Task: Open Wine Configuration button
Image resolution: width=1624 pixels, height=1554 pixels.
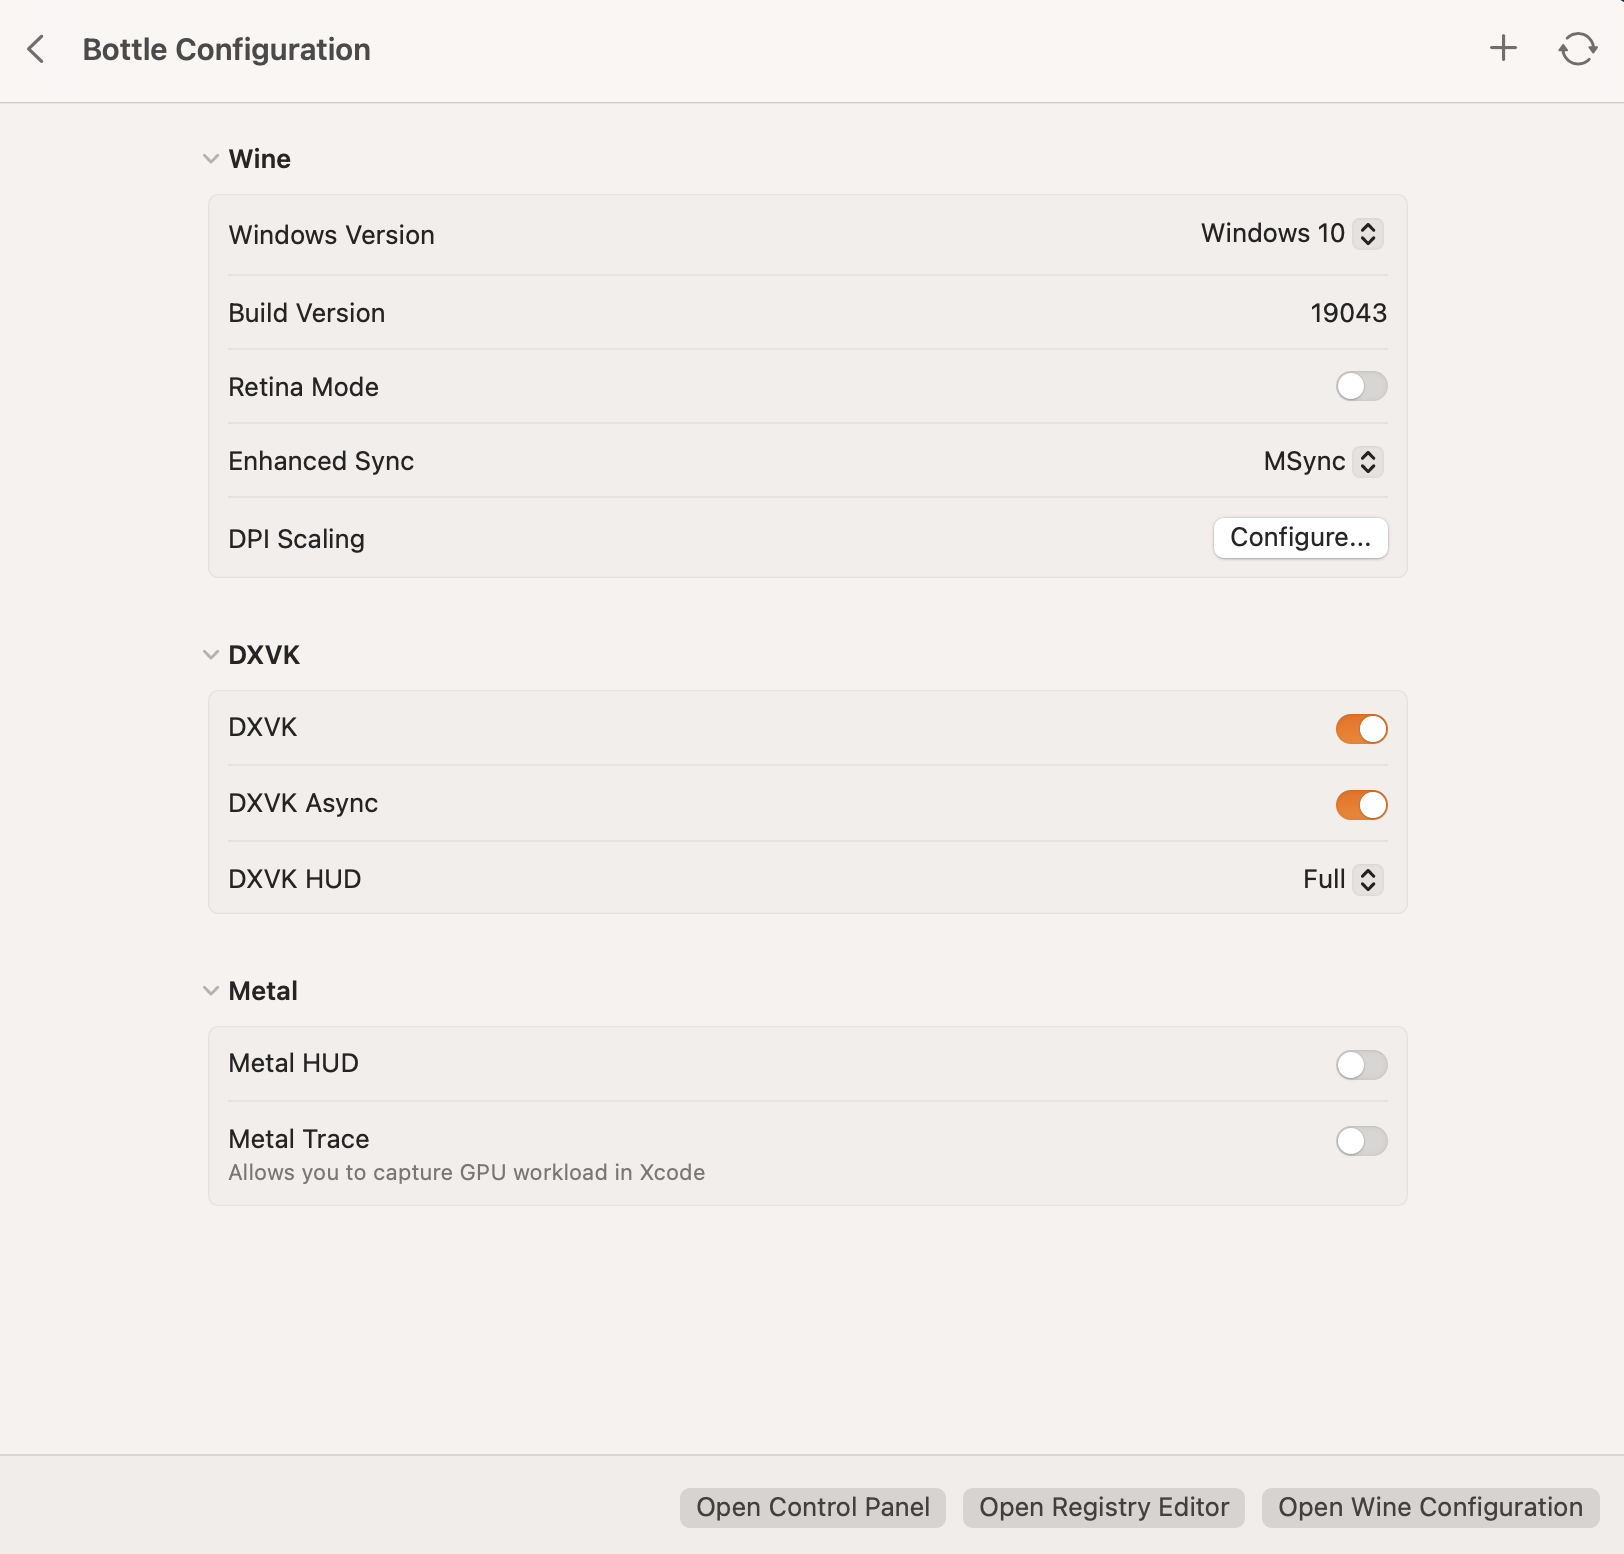Action: [x=1430, y=1507]
